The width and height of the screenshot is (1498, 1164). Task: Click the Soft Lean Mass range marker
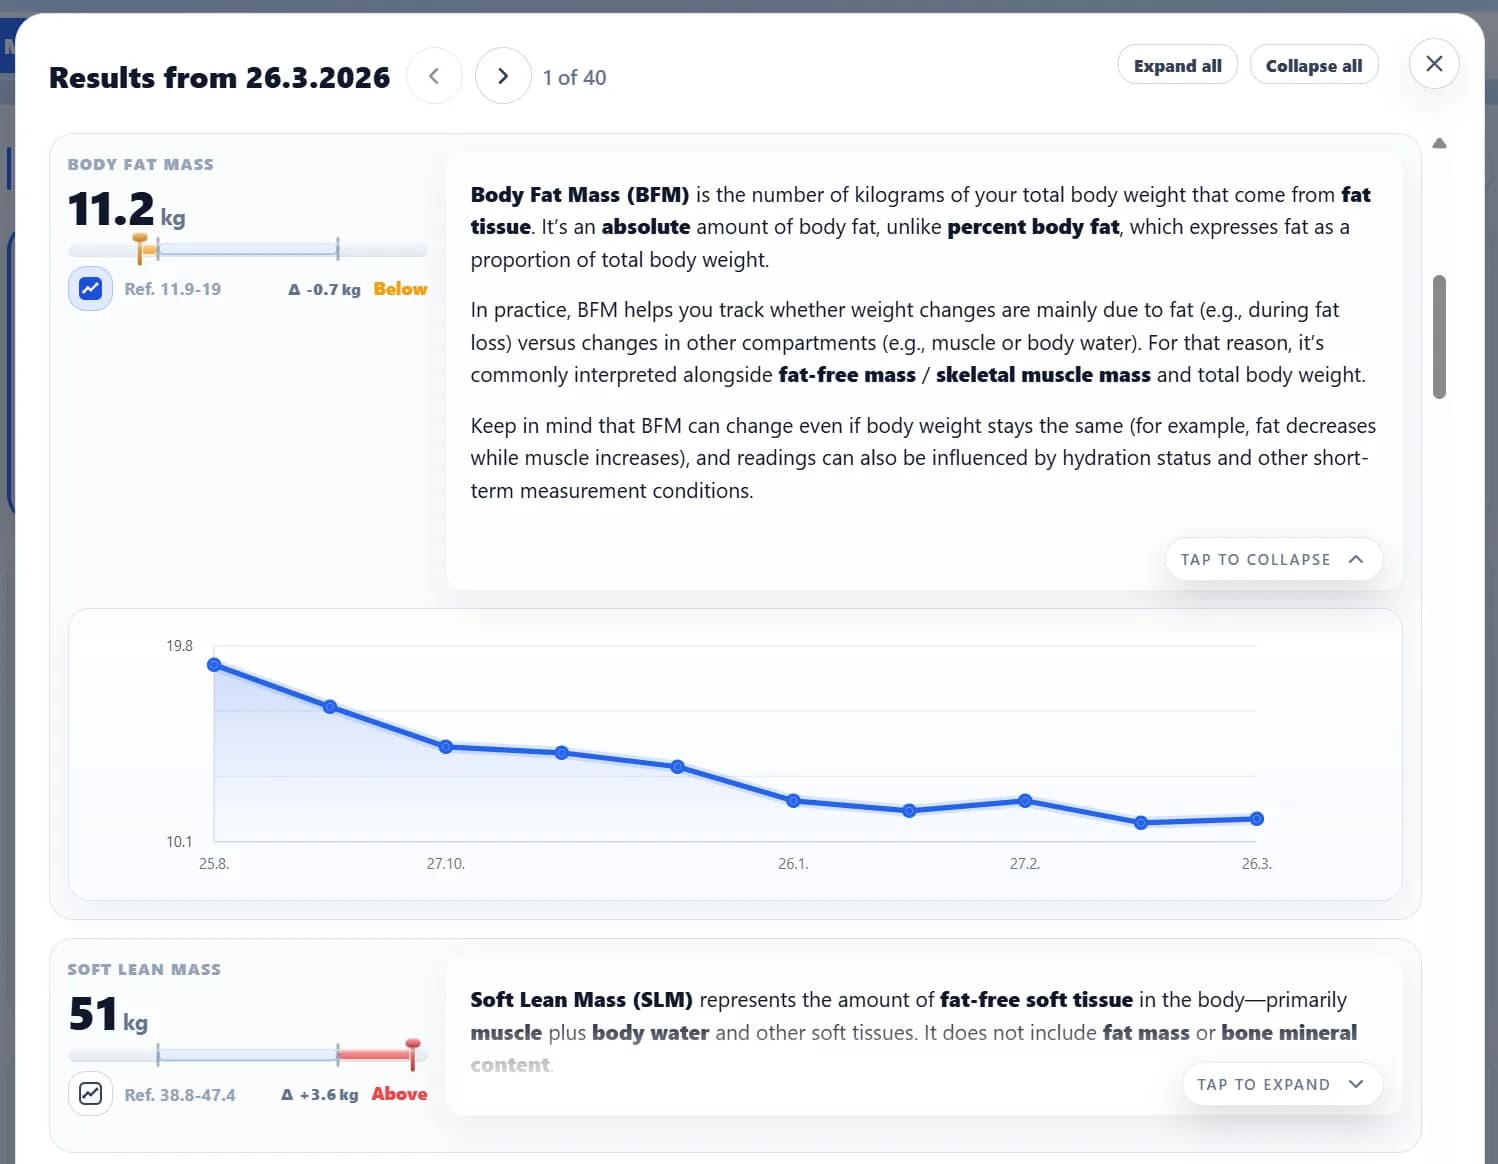(x=413, y=1053)
